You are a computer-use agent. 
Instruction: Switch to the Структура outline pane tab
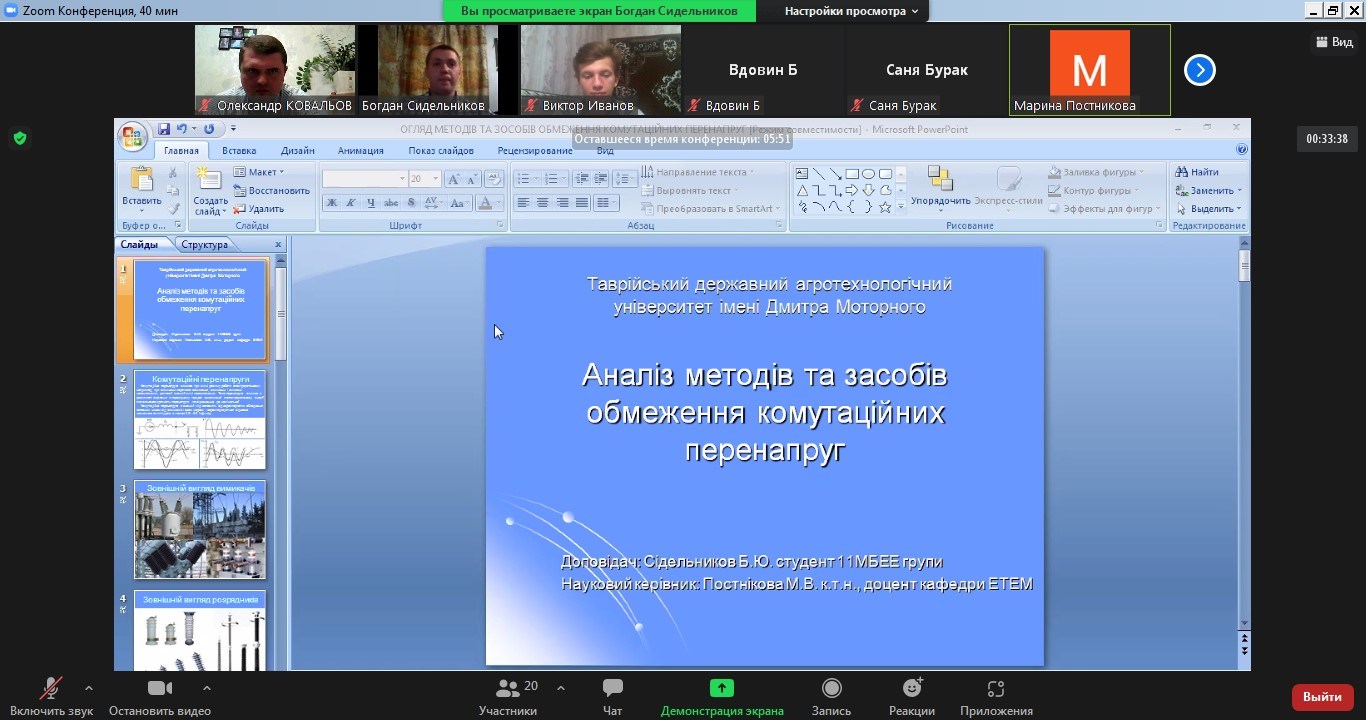[x=204, y=245]
